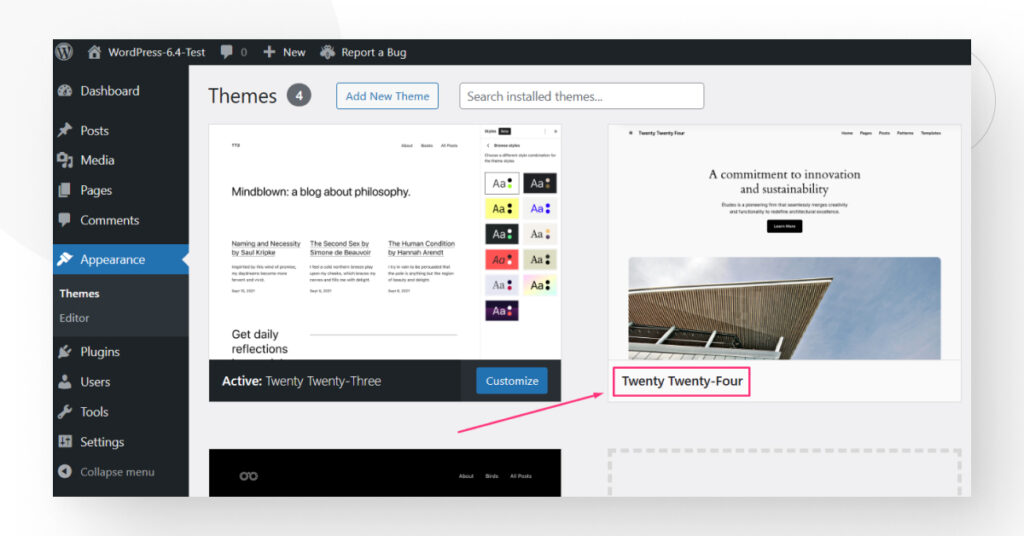1024x536 pixels.
Task: Select the white Aa style swatch
Action: pyautogui.click(x=502, y=183)
